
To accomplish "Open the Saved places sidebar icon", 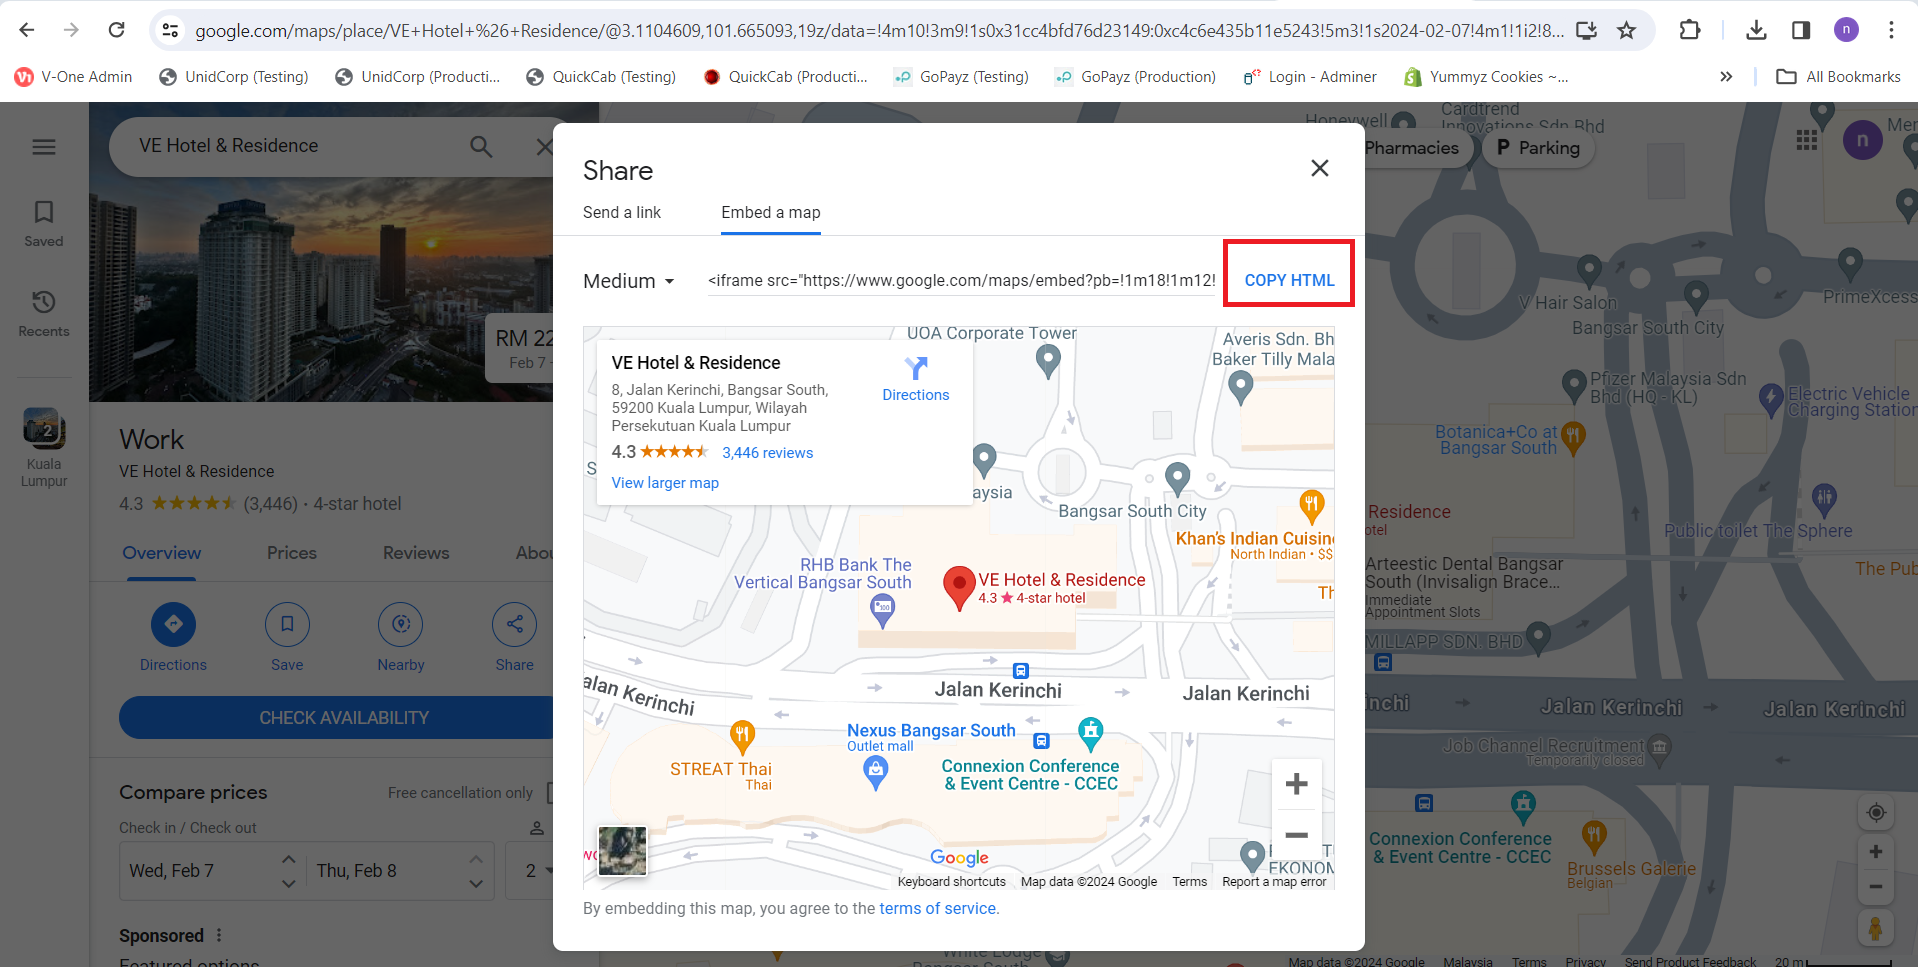I will coord(44,223).
